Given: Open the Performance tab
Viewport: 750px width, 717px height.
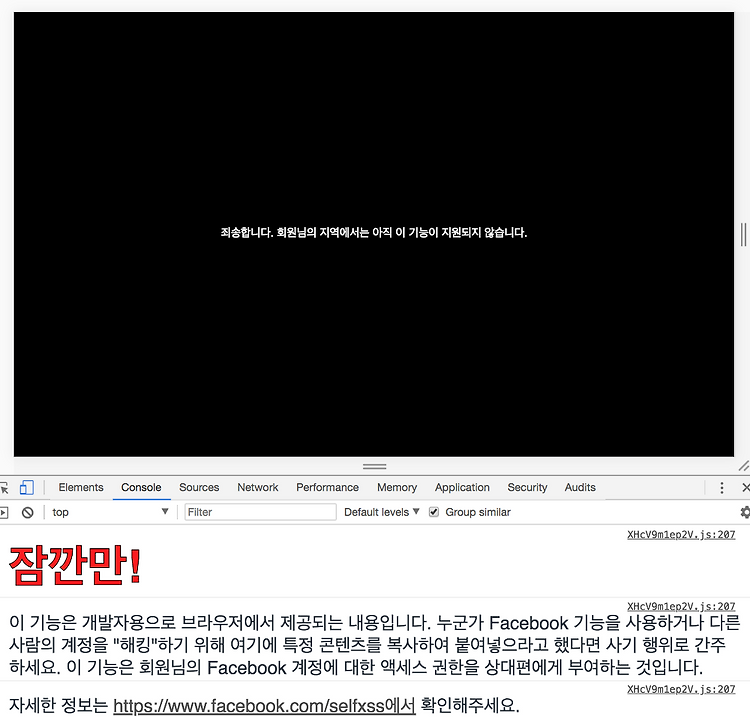Looking at the screenshot, I should click(327, 487).
